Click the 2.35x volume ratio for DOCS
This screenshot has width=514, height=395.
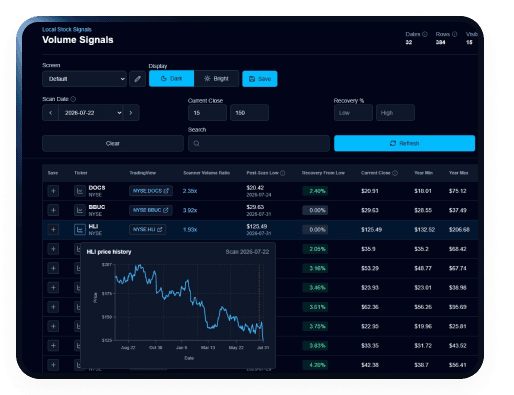click(190, 191)
